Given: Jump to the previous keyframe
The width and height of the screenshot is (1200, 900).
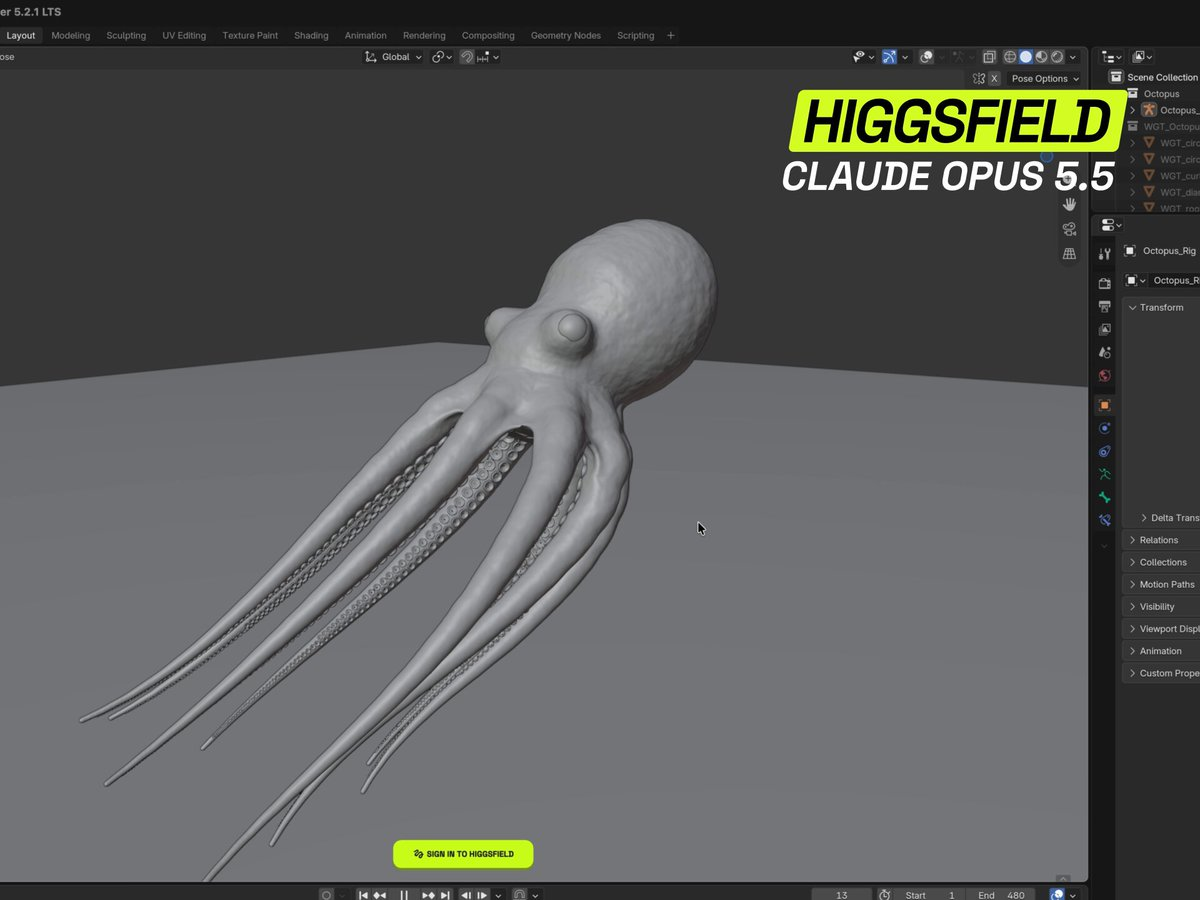Looking at the screenshot, I should (x=380, y=895).
